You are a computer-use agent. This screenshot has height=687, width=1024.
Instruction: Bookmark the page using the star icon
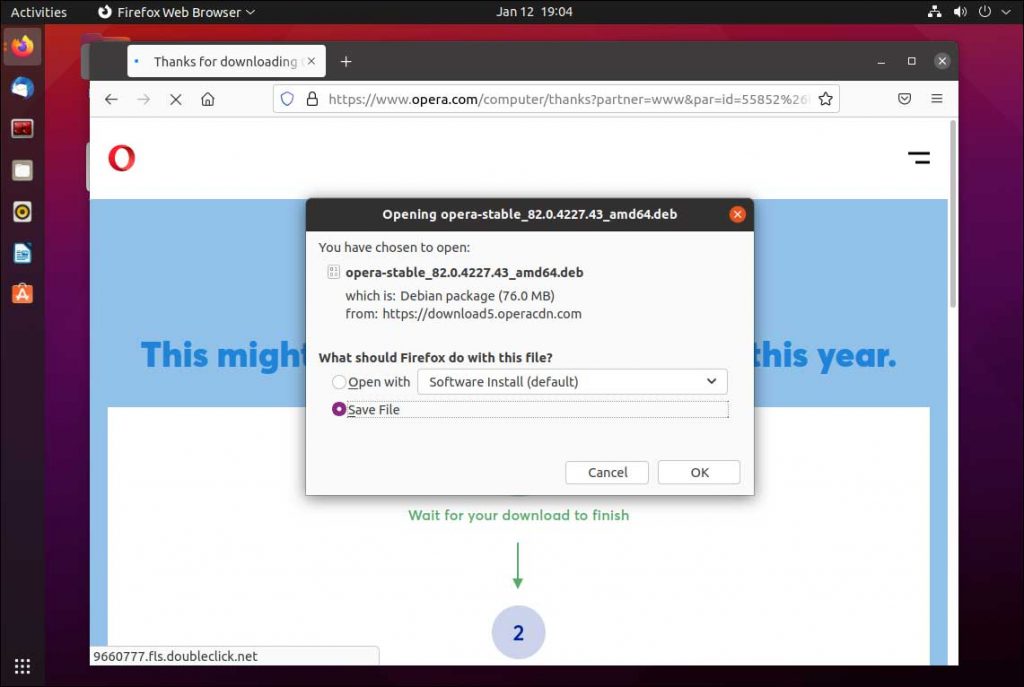click(x=826, y=99)
